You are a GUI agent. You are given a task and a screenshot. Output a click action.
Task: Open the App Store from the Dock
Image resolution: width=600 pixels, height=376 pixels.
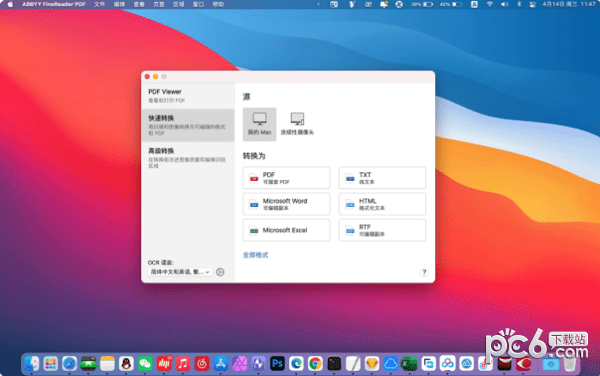tap(221, 363)
